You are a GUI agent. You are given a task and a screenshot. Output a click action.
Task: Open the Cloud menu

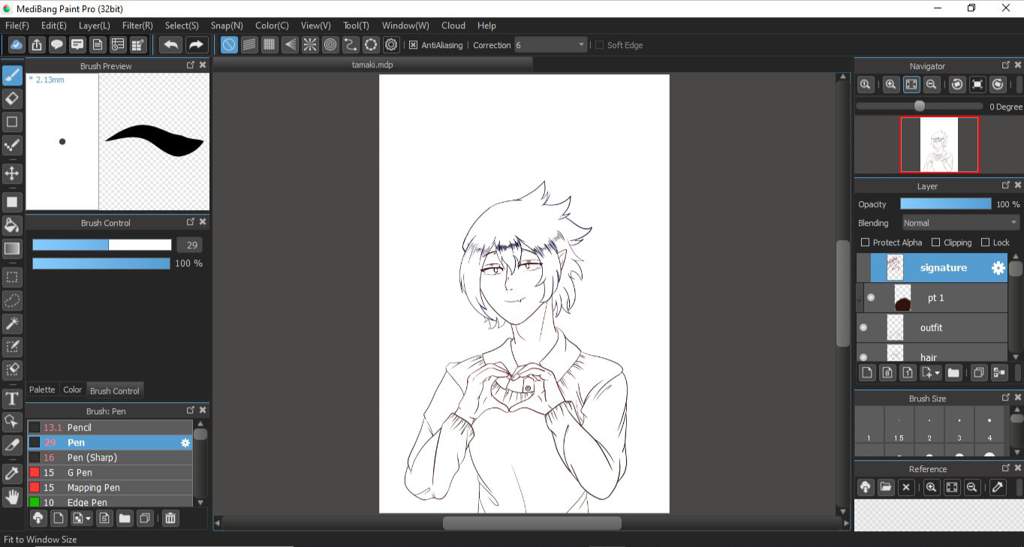pos(453,25)
